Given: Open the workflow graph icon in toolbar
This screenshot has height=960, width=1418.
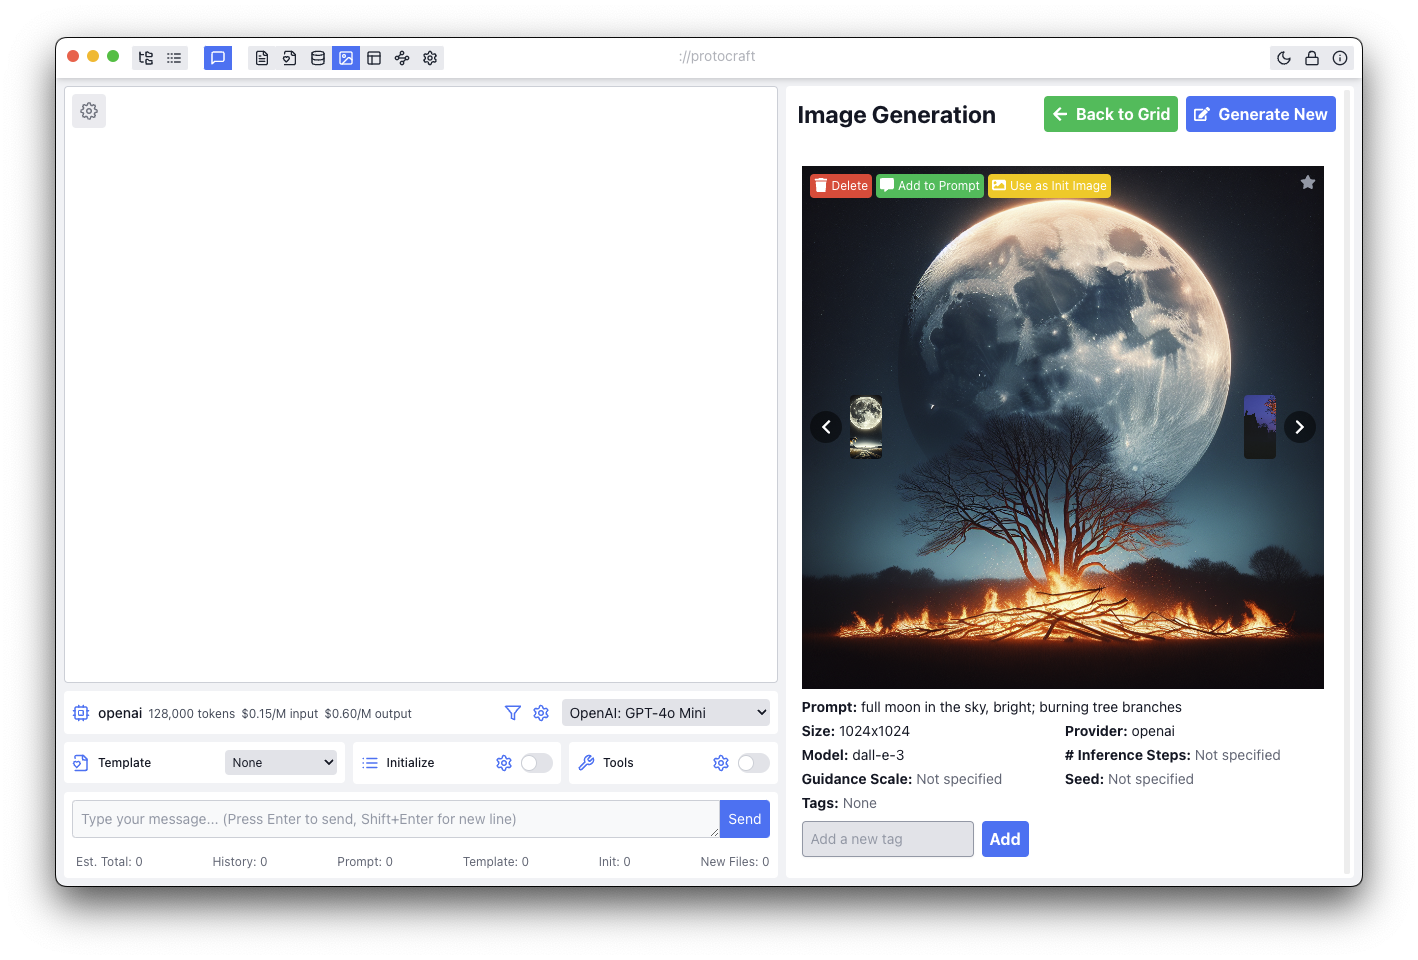Looking at the screenshot, I should (x=402, y=58).
